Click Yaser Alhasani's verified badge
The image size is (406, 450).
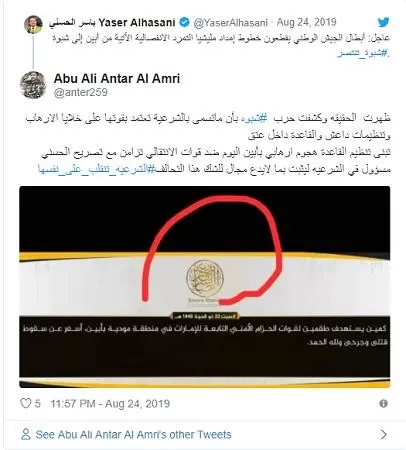[x=184, y=23]
